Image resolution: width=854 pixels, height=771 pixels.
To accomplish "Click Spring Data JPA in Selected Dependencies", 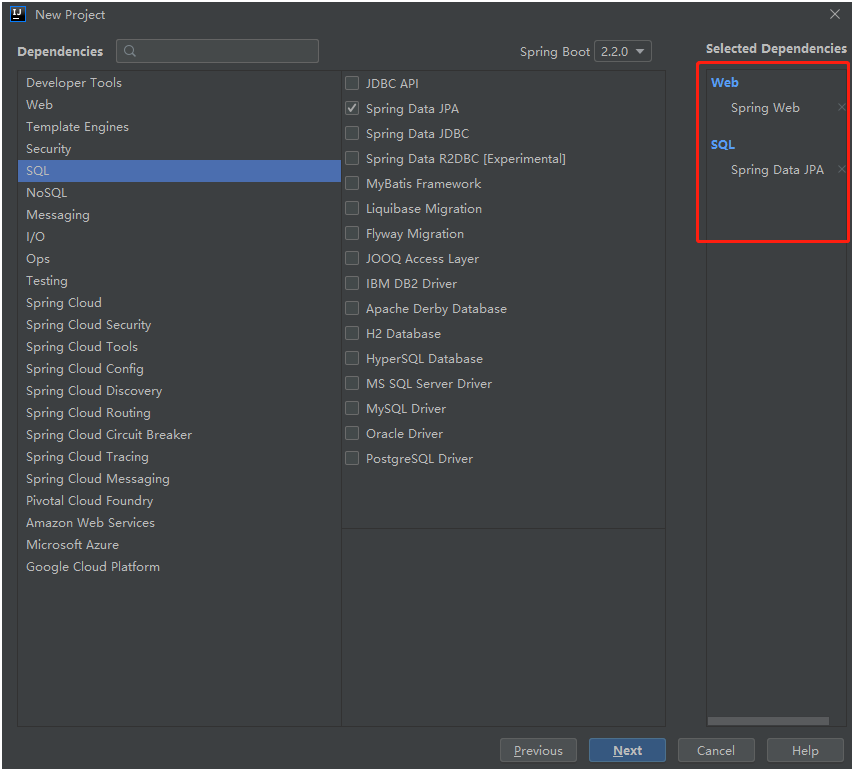I will pos(777,170).
